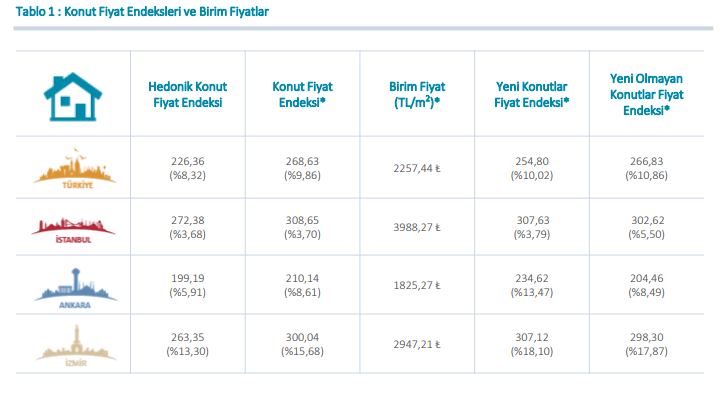Click Ankara new housing index value 234,62

pos(532,278)
